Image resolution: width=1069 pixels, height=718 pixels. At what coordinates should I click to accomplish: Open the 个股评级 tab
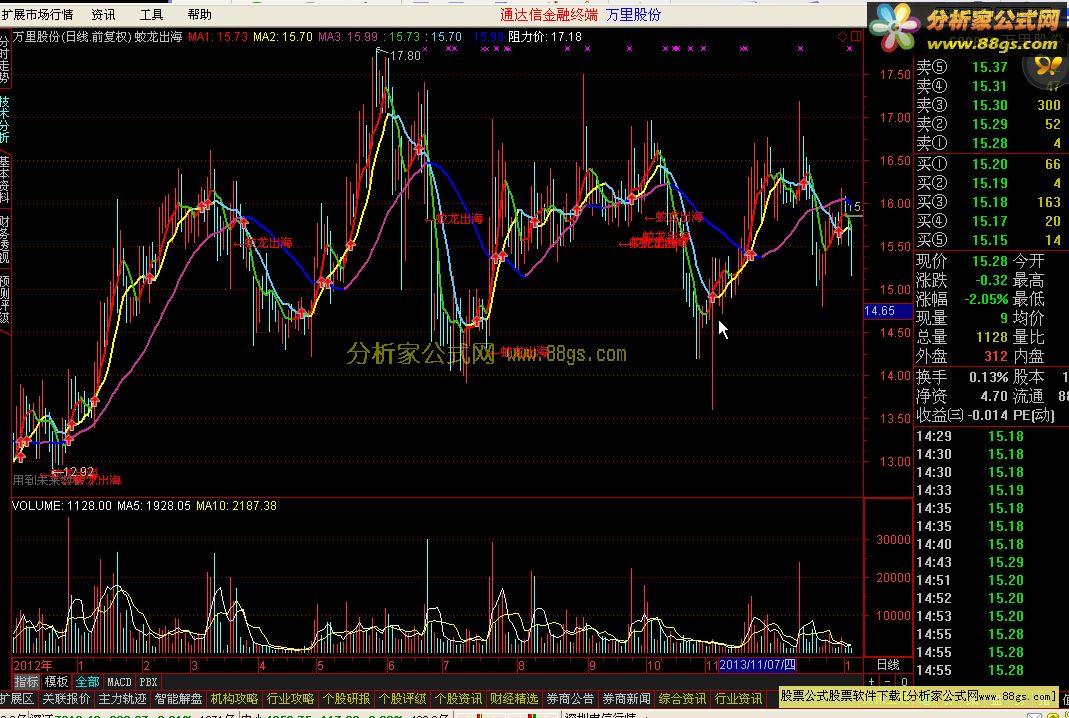tap(402, 698)
